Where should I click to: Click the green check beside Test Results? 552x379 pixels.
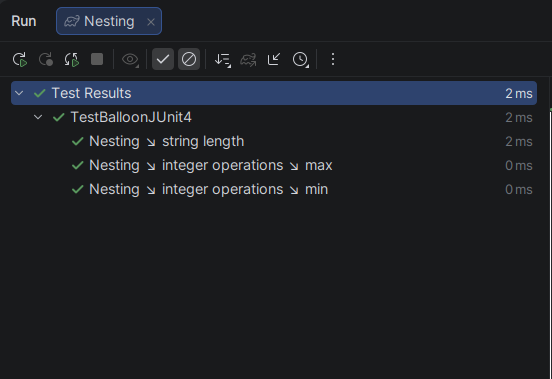pyautogui.click(x=40, y=93)
